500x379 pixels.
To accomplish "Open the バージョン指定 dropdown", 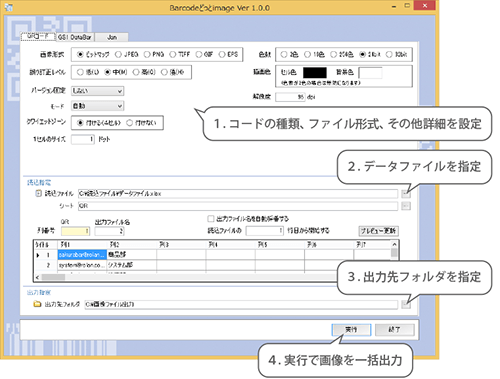I will [x=98, y=91].
